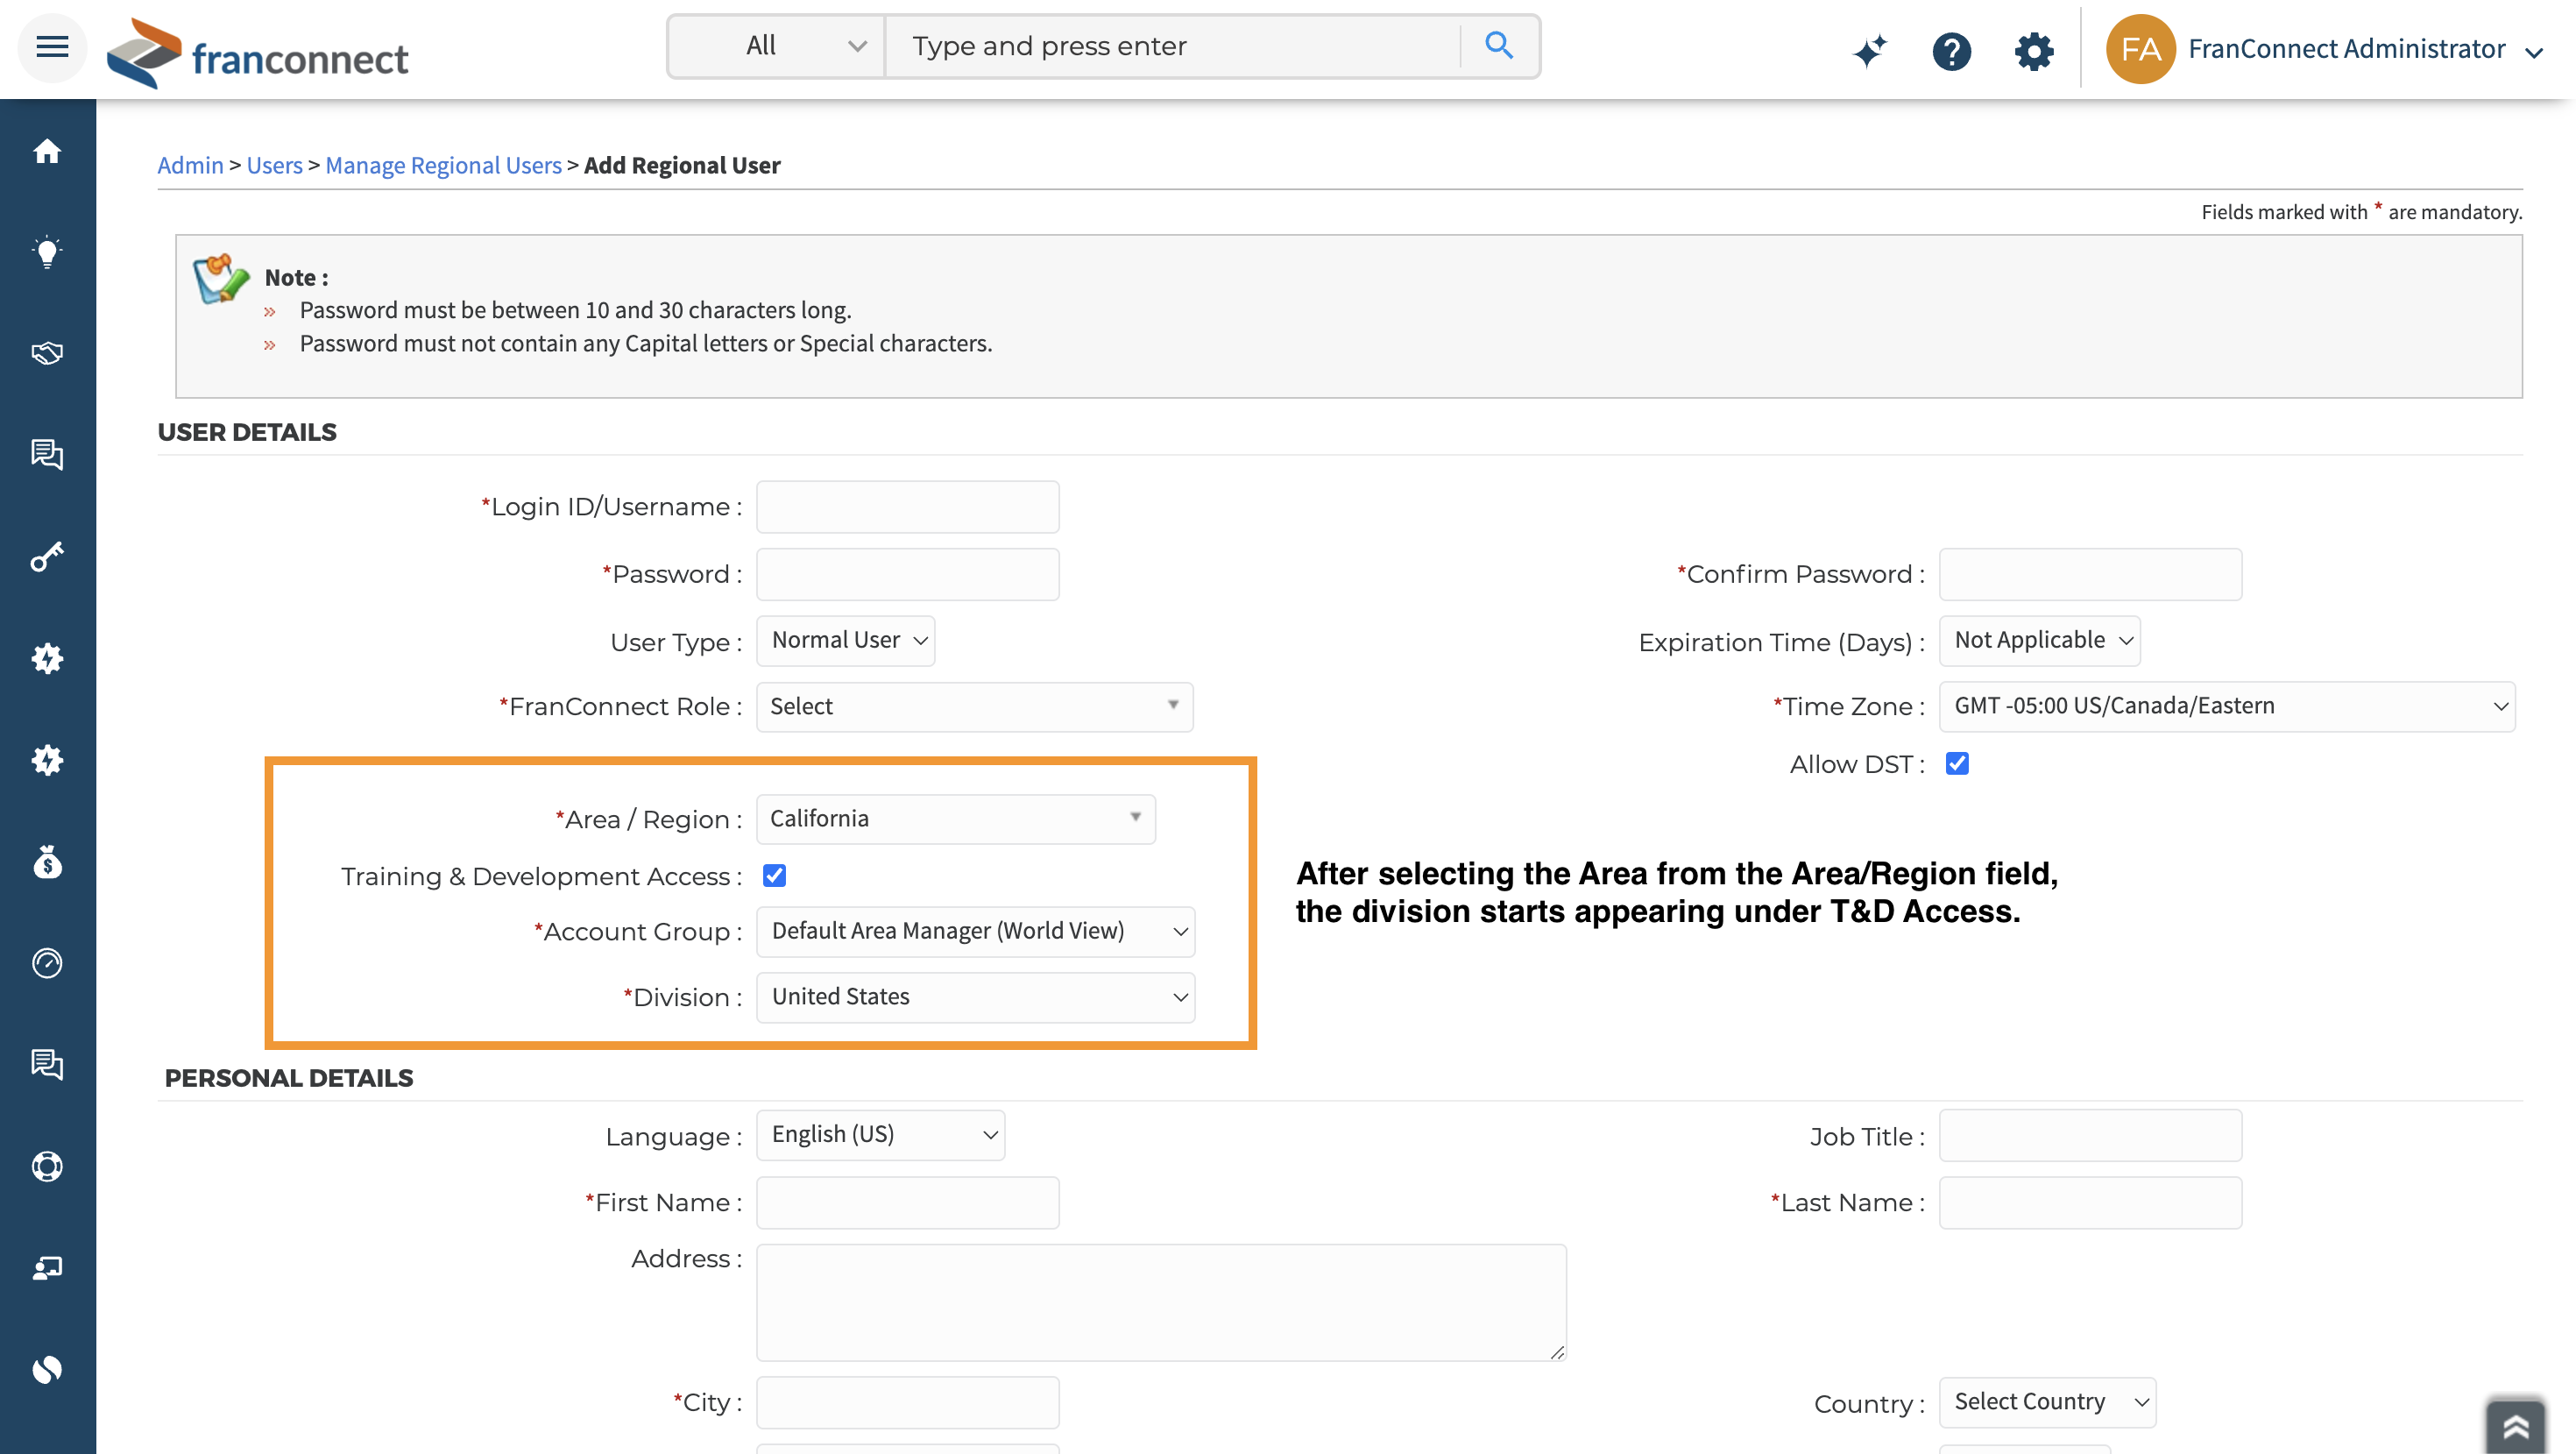Open the Division dropdown

tap(975, 997)
